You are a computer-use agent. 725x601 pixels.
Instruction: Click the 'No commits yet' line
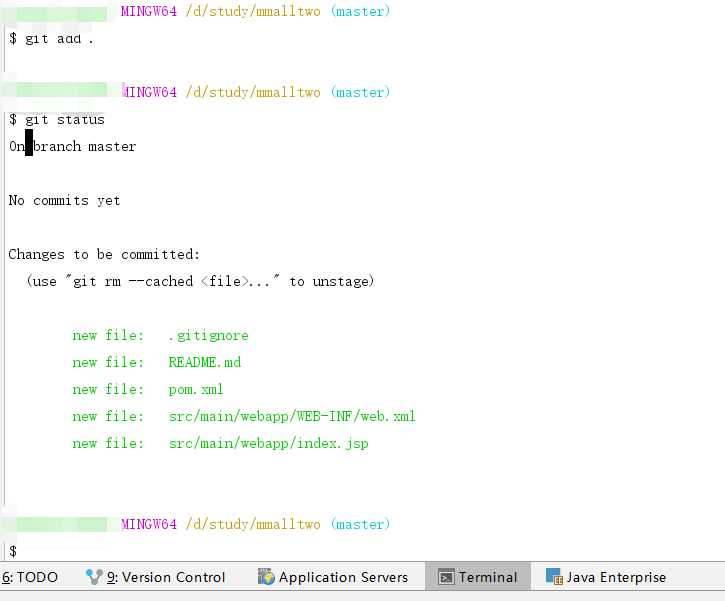(x=64, y=201)
